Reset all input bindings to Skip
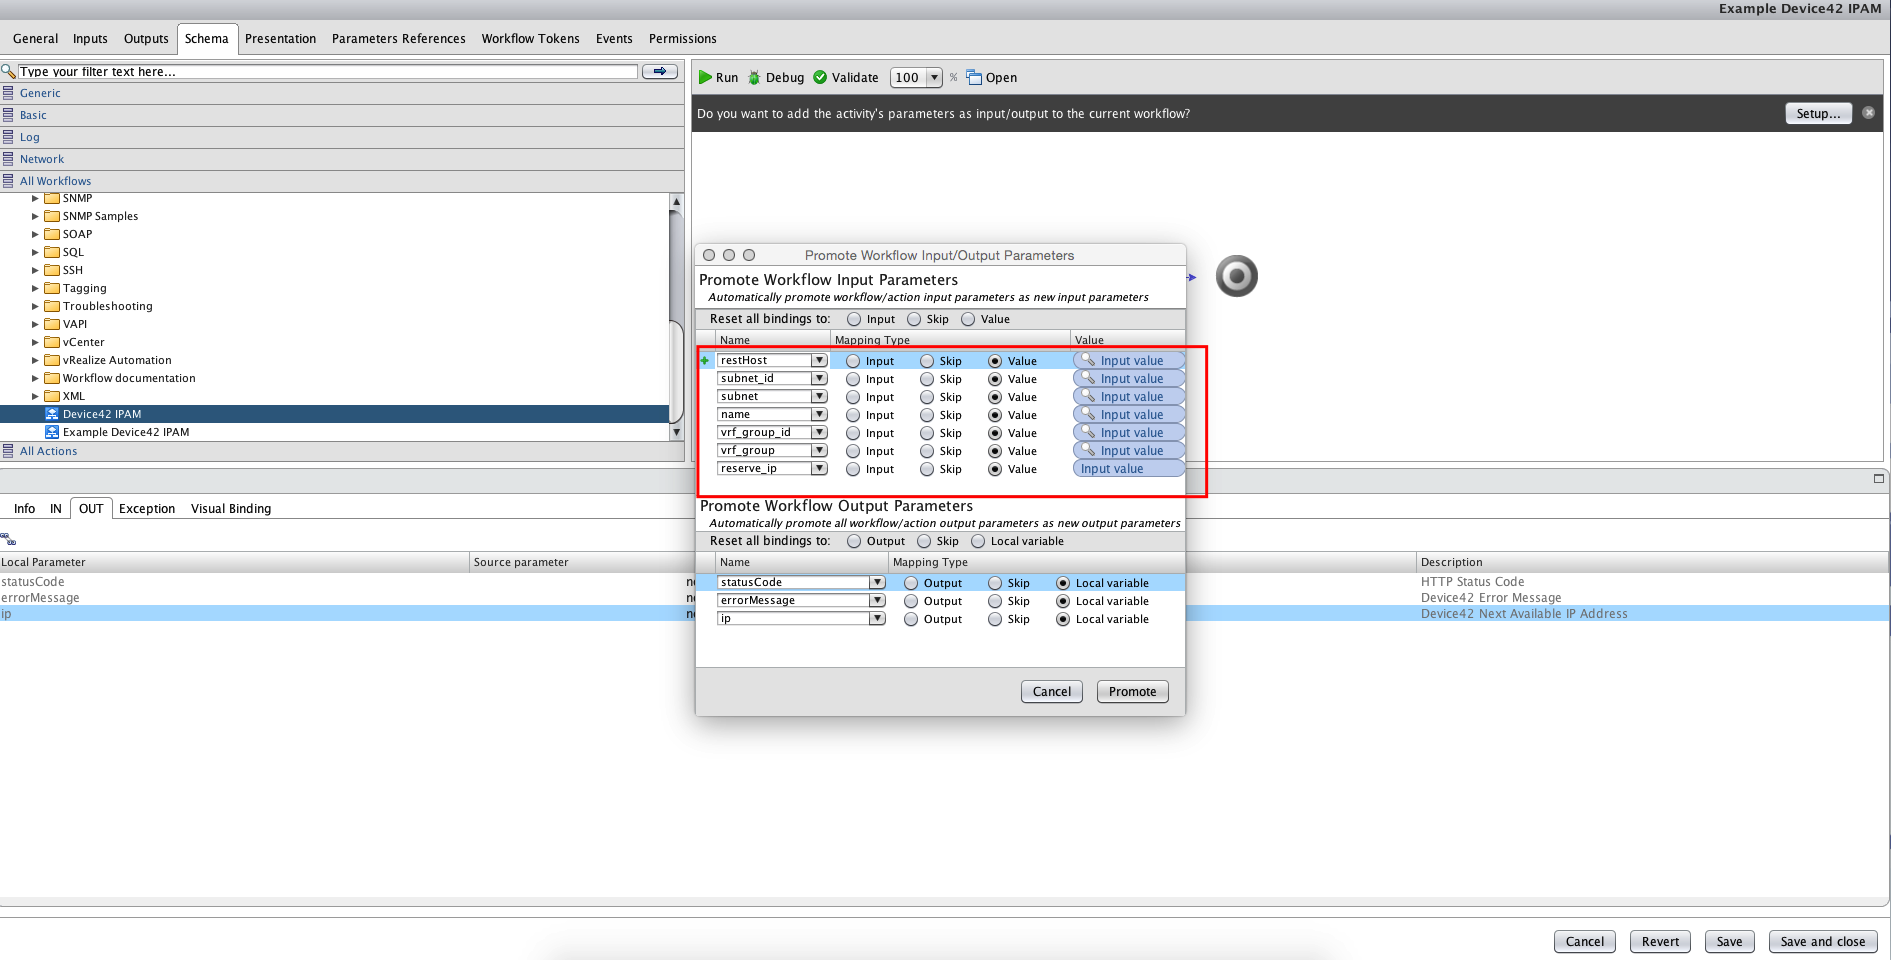The width and height of the screenshot is (1891, 960). [x=914, y=319]
